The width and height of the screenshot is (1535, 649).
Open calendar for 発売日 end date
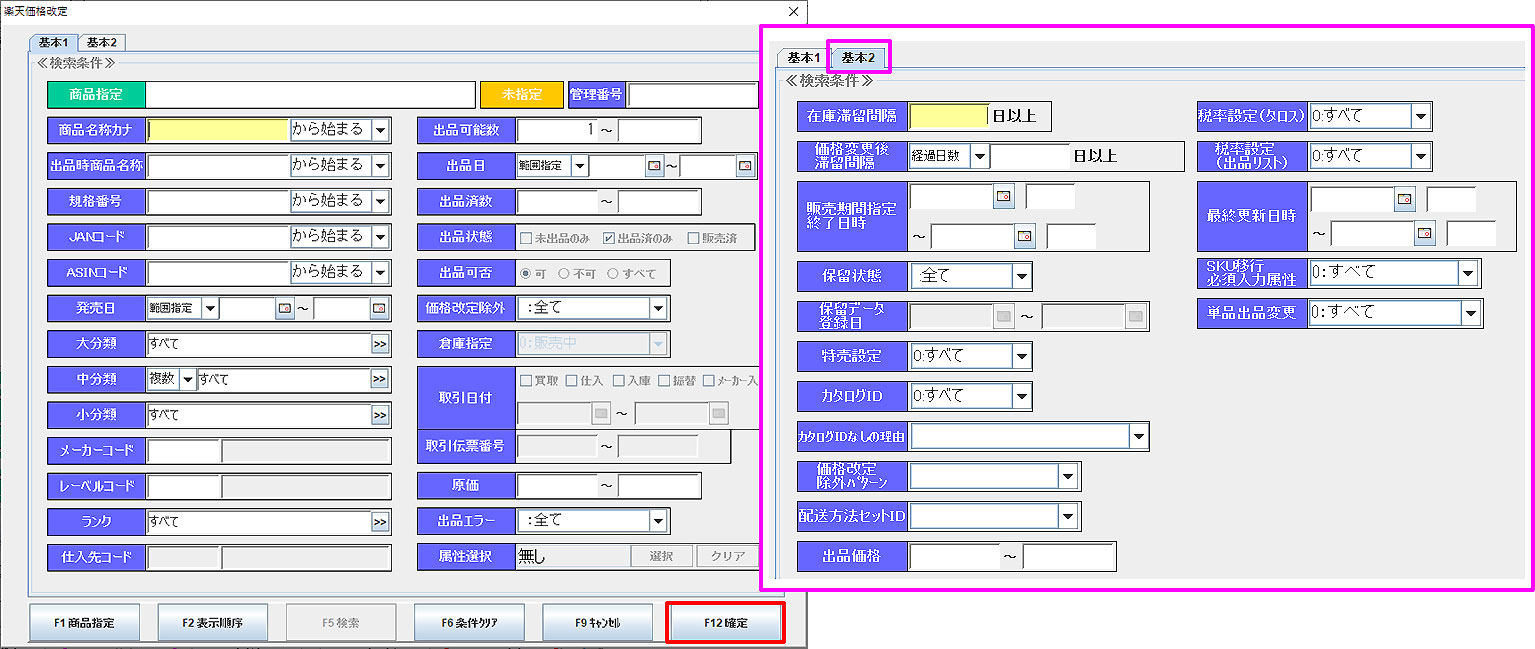click(379, 308)
